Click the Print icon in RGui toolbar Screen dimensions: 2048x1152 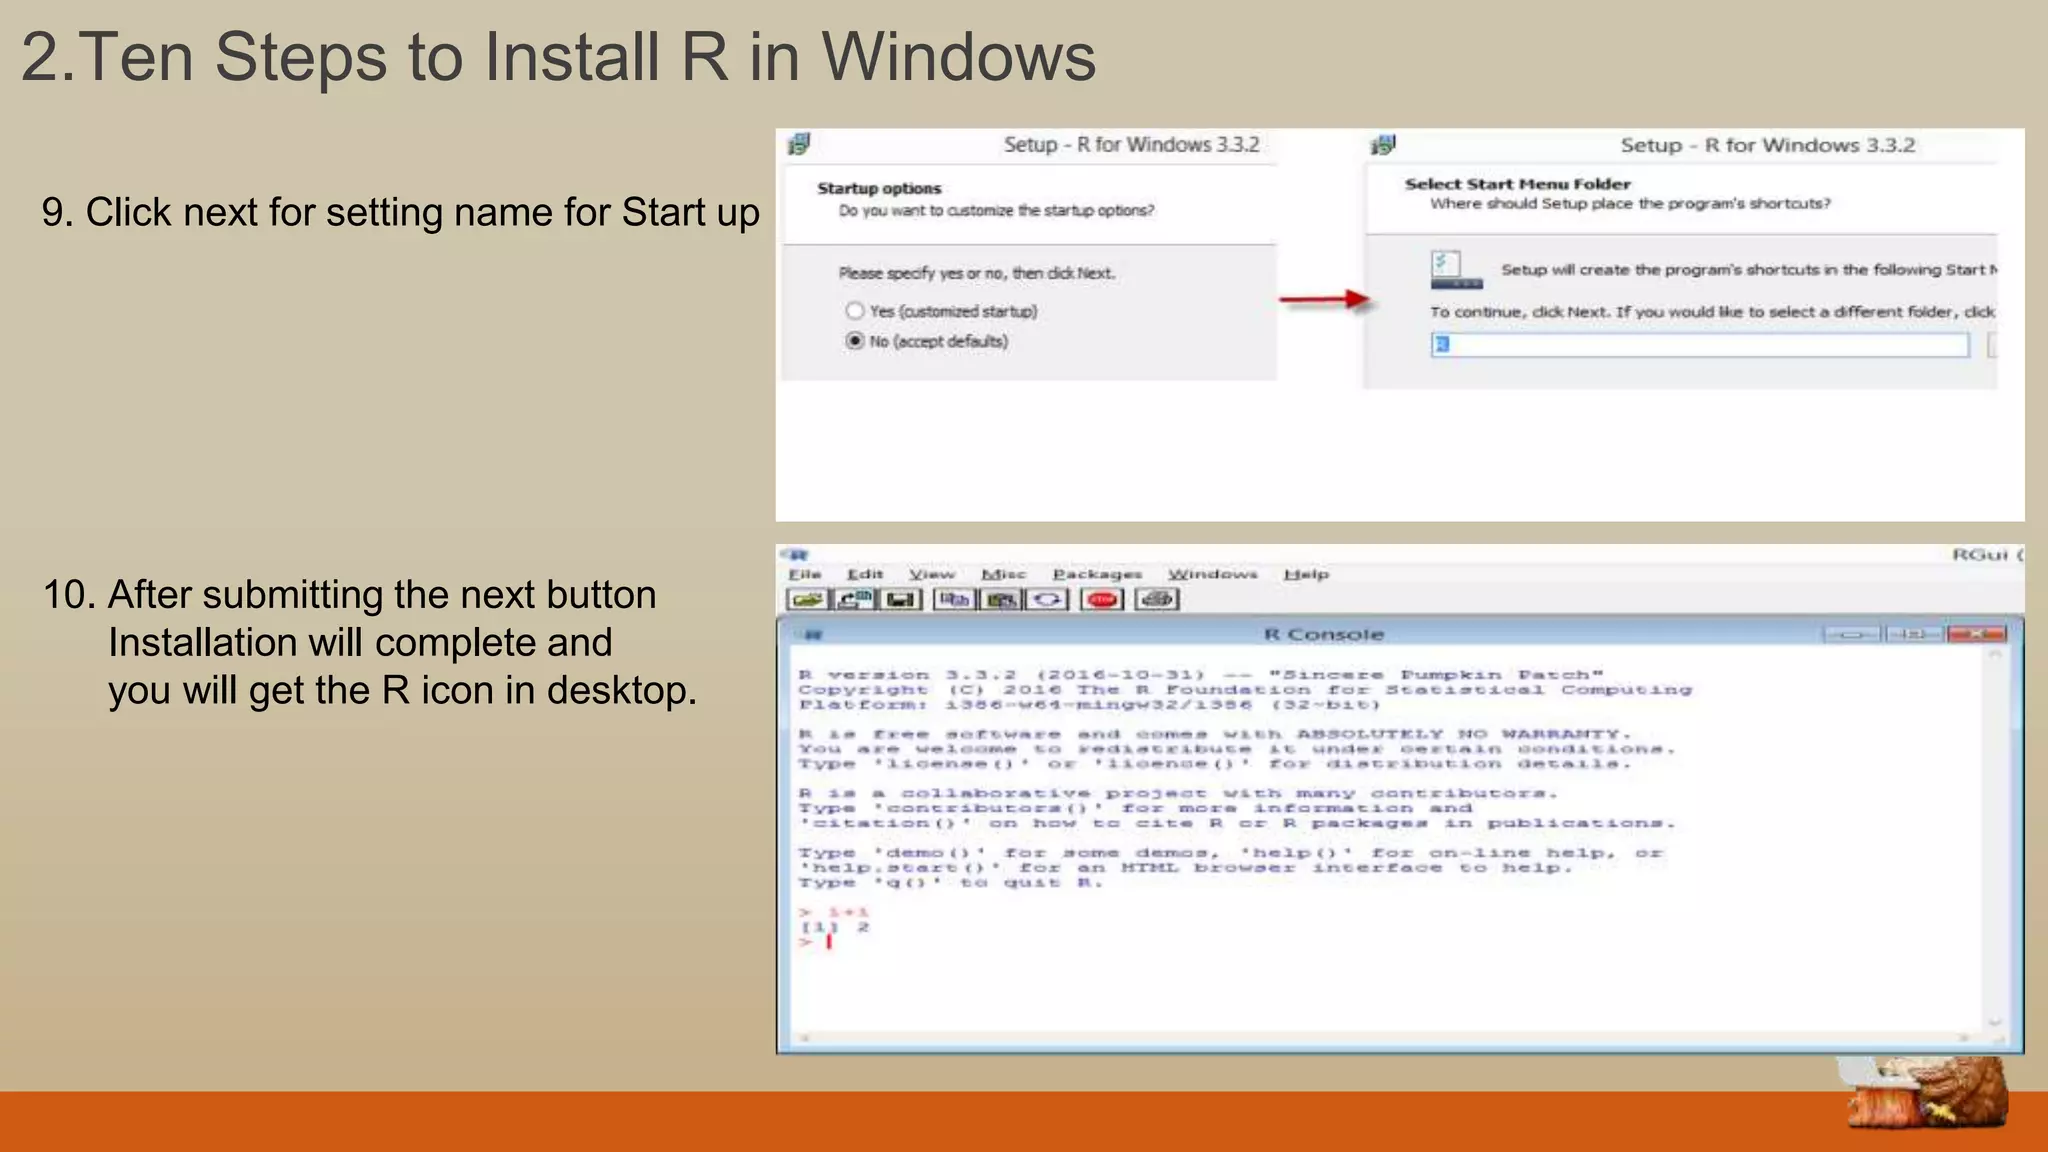pos(1158,599)
